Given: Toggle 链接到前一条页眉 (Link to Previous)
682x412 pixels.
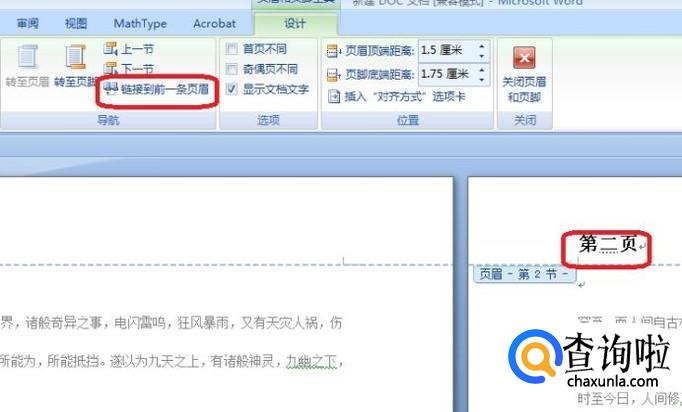Looking at the screenshot, I should [x=156, y=90].
